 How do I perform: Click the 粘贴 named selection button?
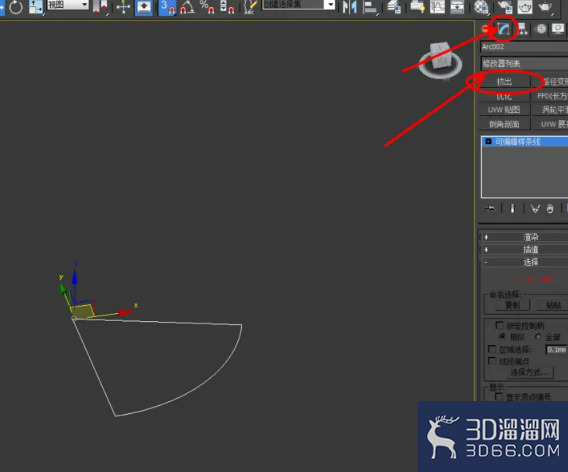553,305
